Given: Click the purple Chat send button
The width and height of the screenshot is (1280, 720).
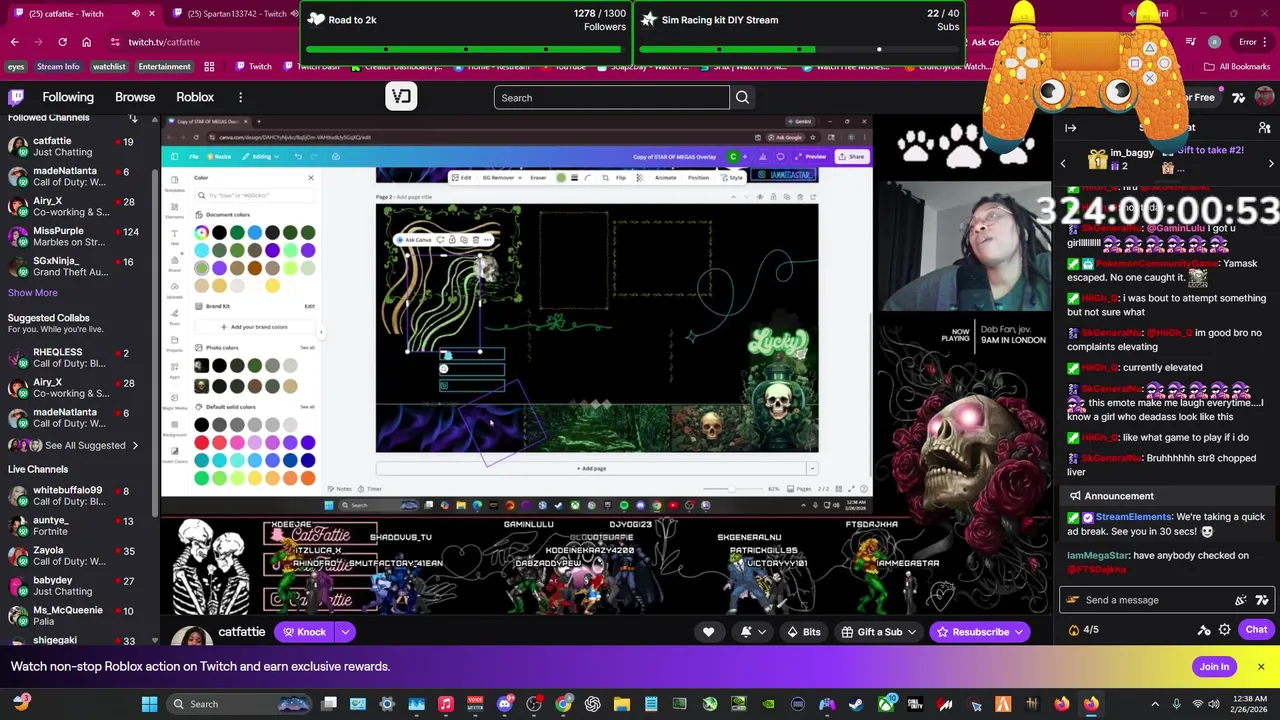Looking at the screenshot, I should click(x=1256, y=630).
